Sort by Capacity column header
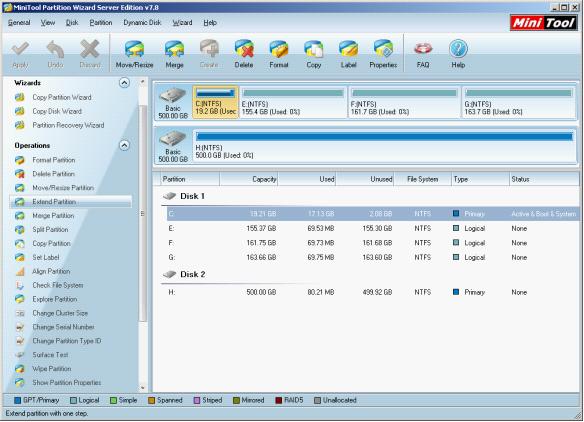The height and width of the screenshot is (422, 584). (249, 179)
